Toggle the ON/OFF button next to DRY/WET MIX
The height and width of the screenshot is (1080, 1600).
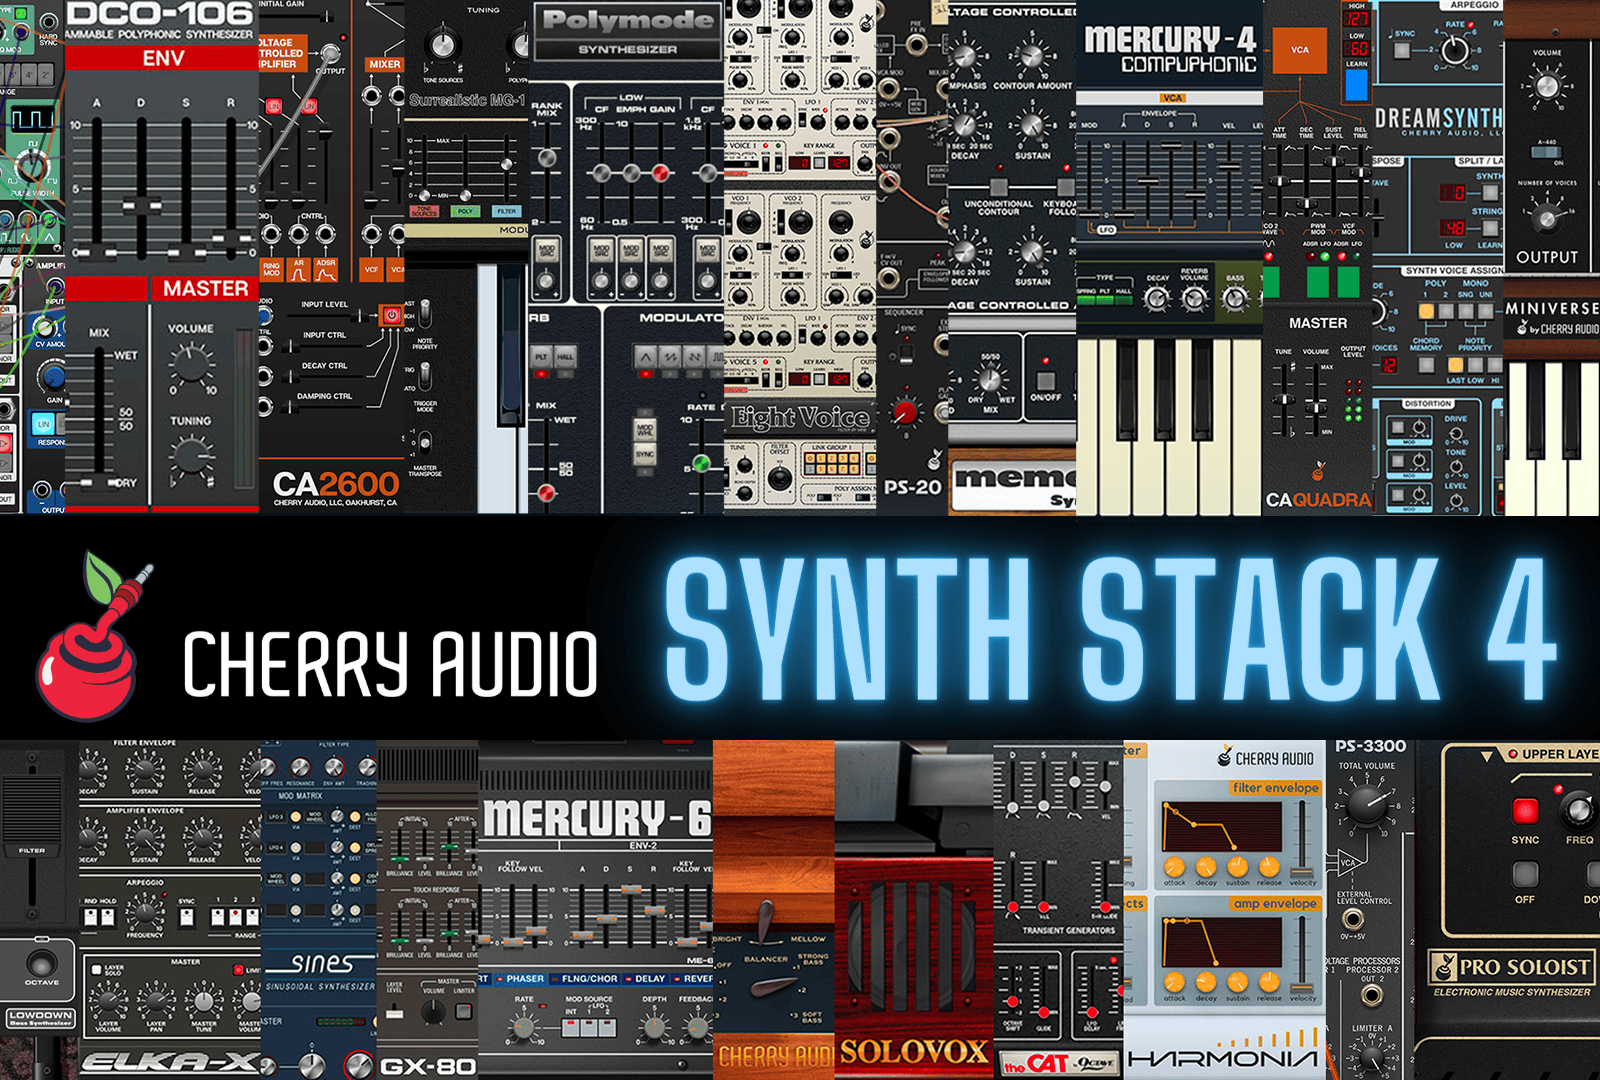1045,381
